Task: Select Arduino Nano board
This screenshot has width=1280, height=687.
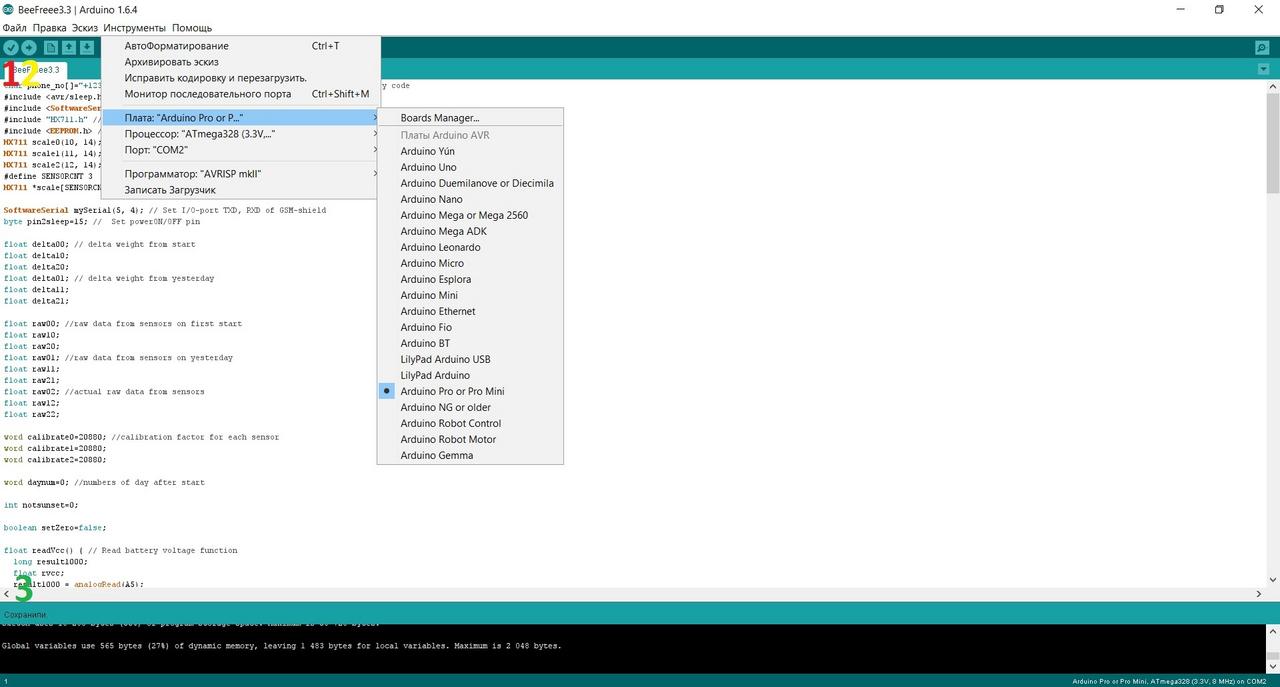Action: (470, 199)
